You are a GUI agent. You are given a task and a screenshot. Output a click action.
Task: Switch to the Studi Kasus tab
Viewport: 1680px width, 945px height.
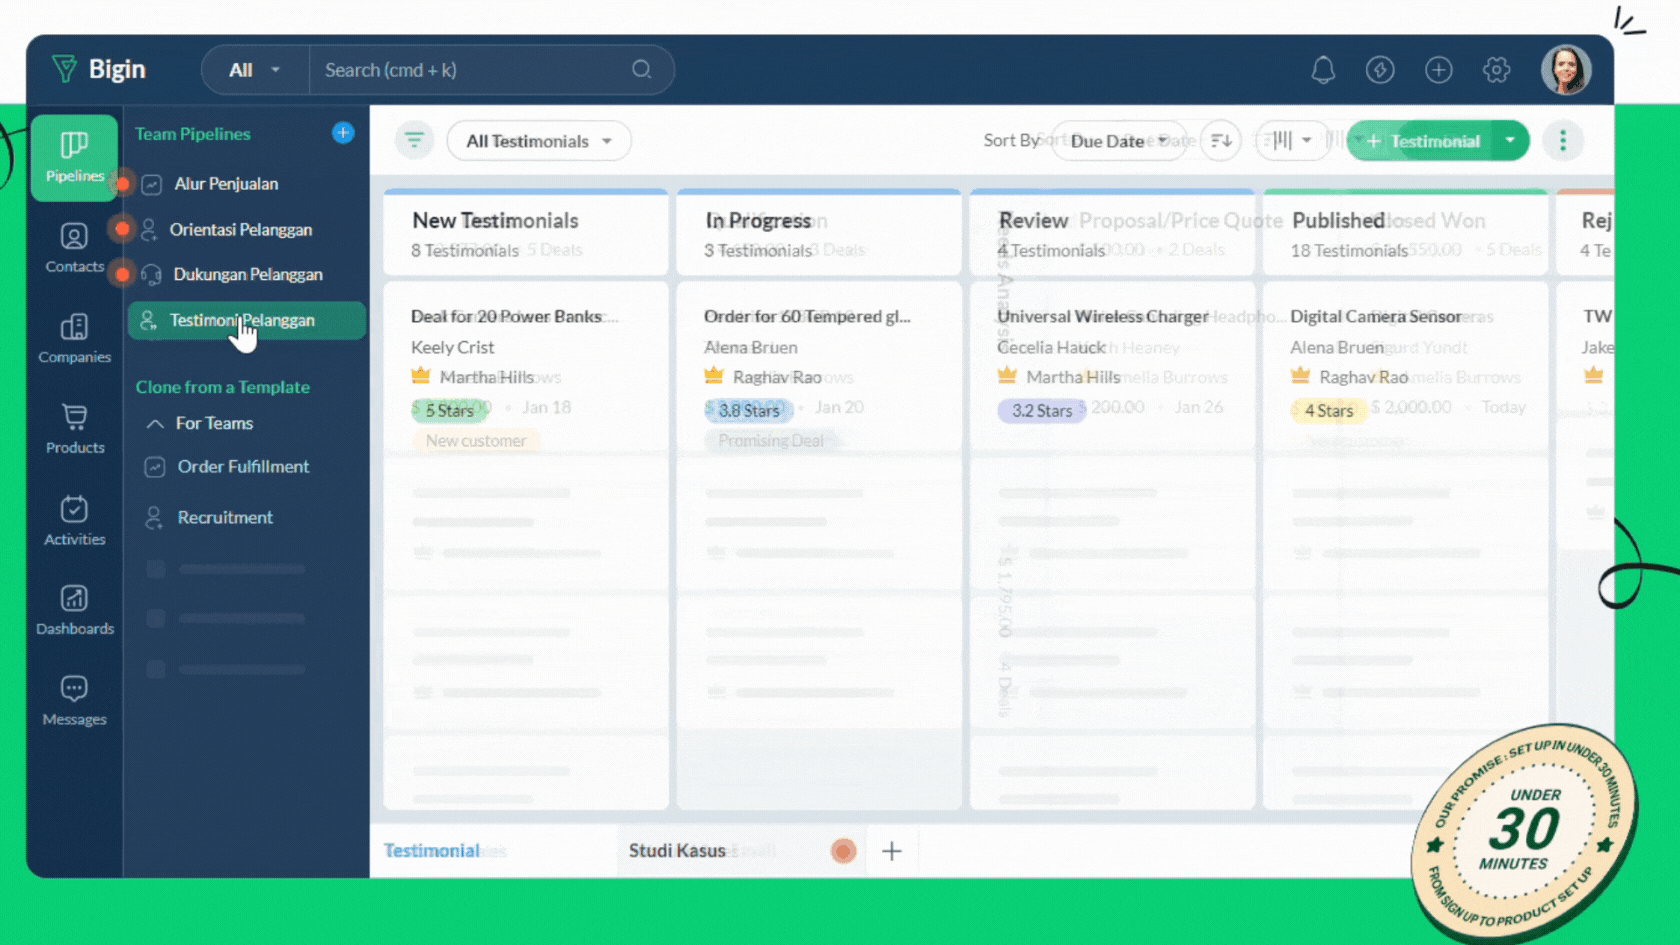click(x=677, y=851)
